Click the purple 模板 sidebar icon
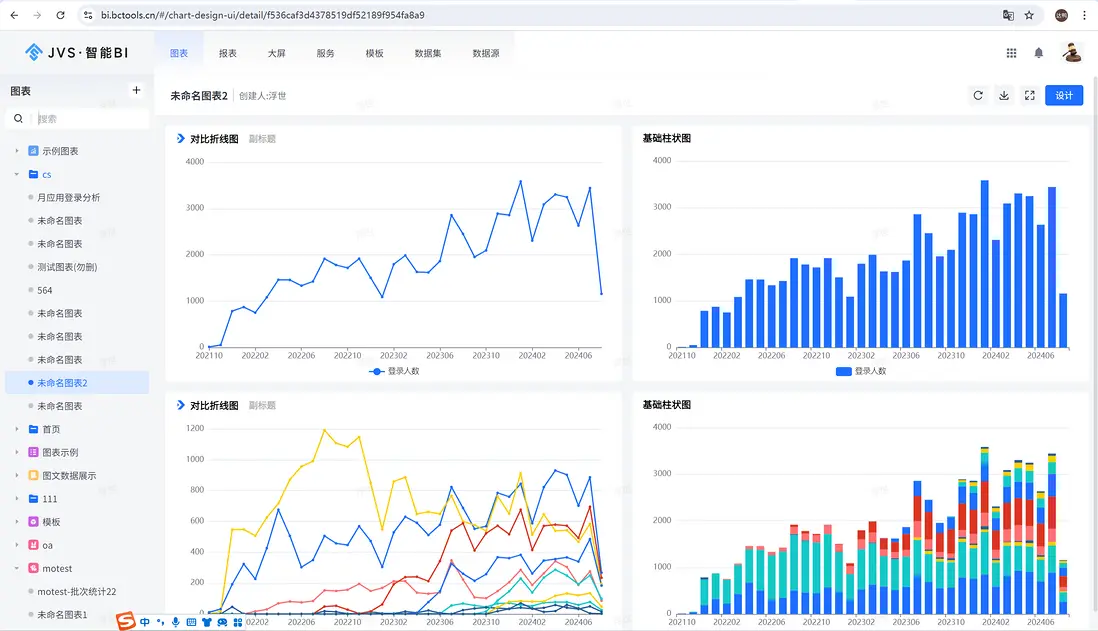The width and height of the screenshot is (1098, 631). coord(33,522)
